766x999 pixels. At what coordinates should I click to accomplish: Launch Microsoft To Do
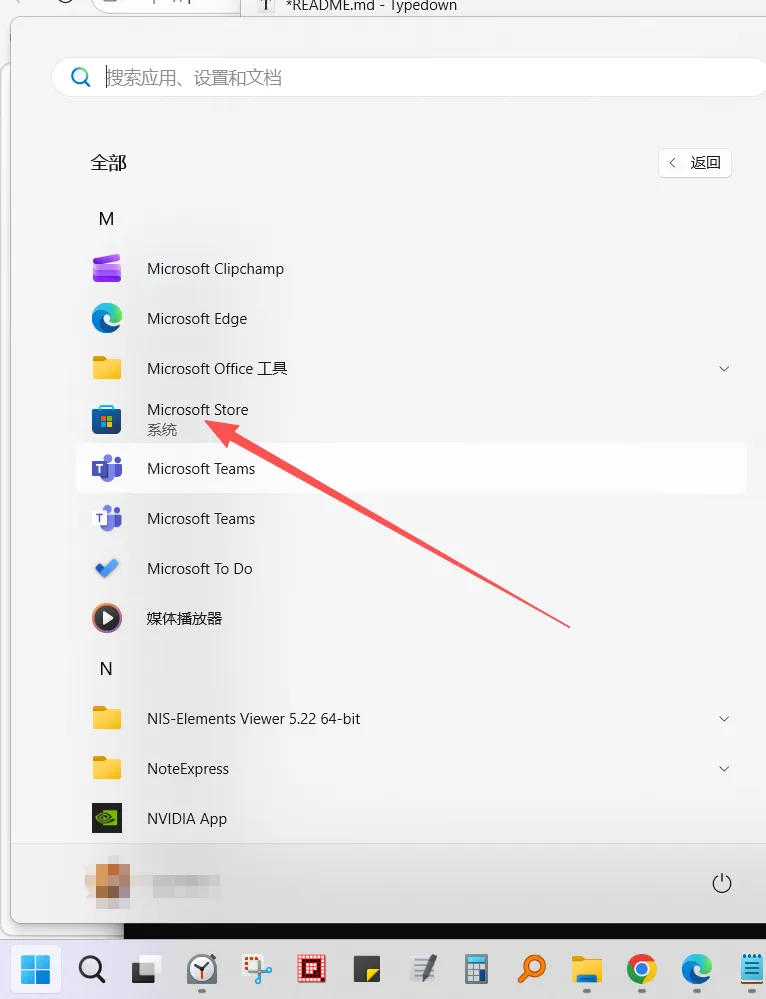point(411,568)
